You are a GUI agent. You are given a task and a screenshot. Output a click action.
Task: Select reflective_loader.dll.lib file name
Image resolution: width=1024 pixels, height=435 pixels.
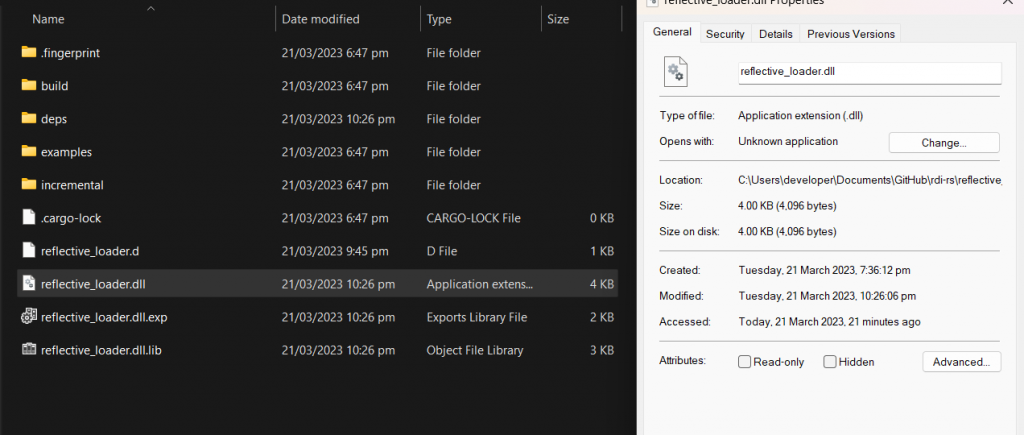tap(101, 350)
